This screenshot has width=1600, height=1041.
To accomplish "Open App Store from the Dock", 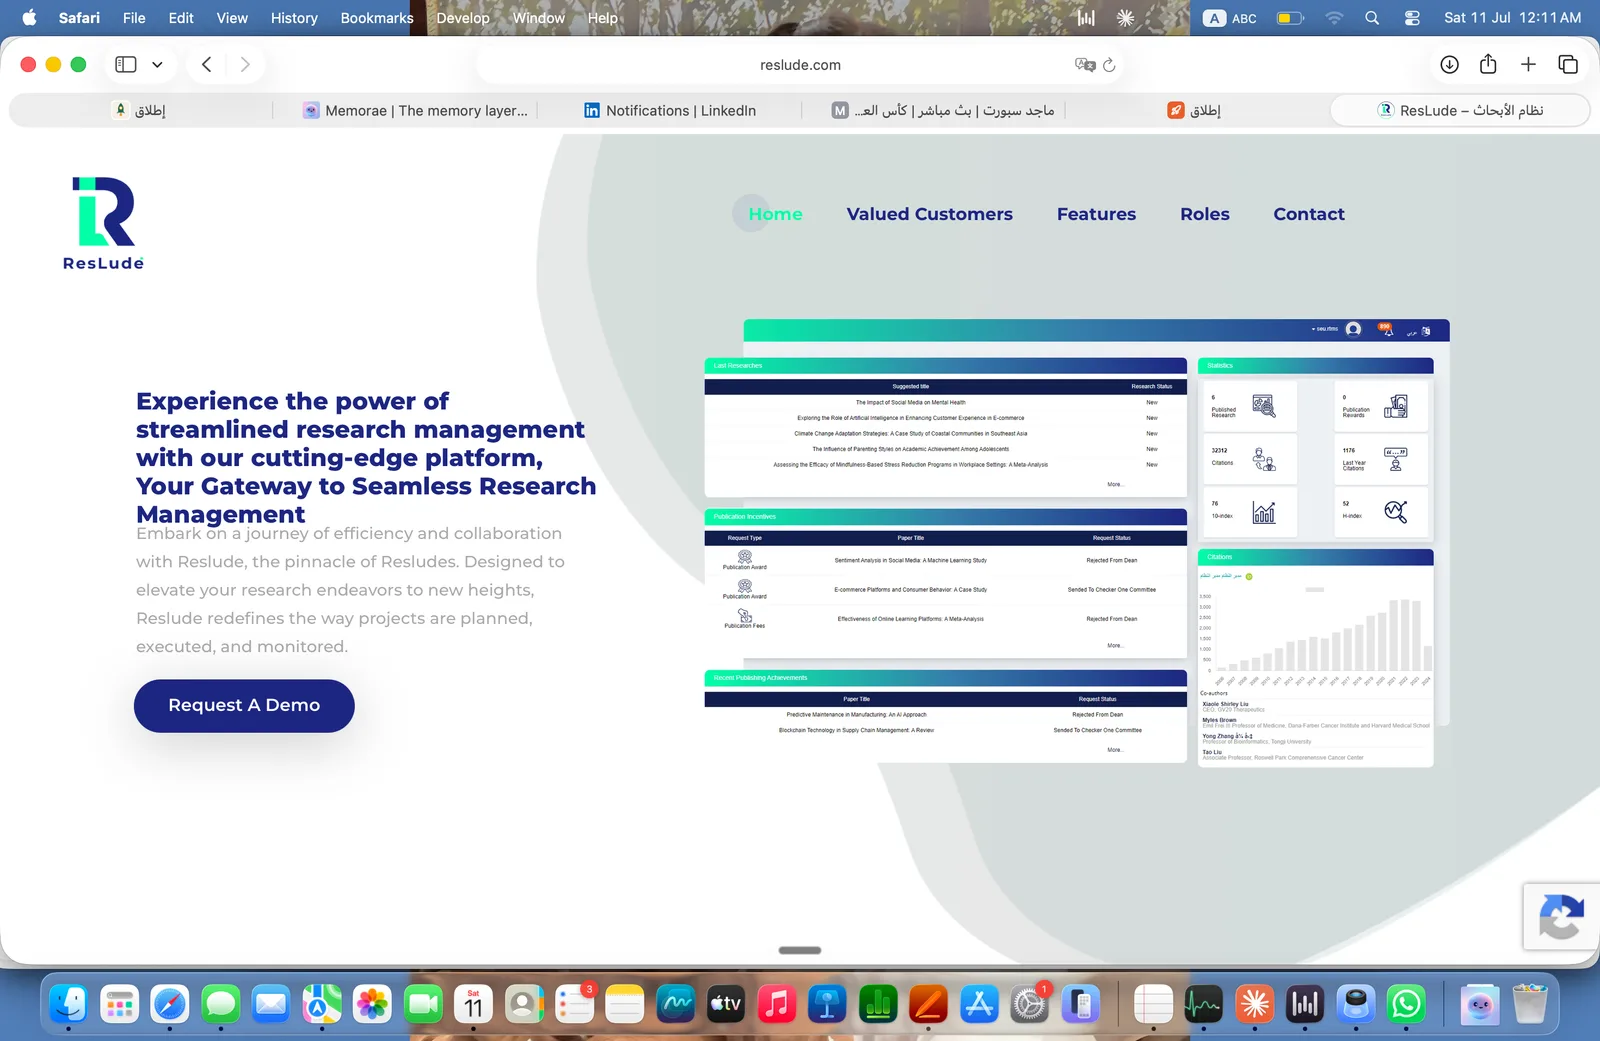I will point(979,1003).
